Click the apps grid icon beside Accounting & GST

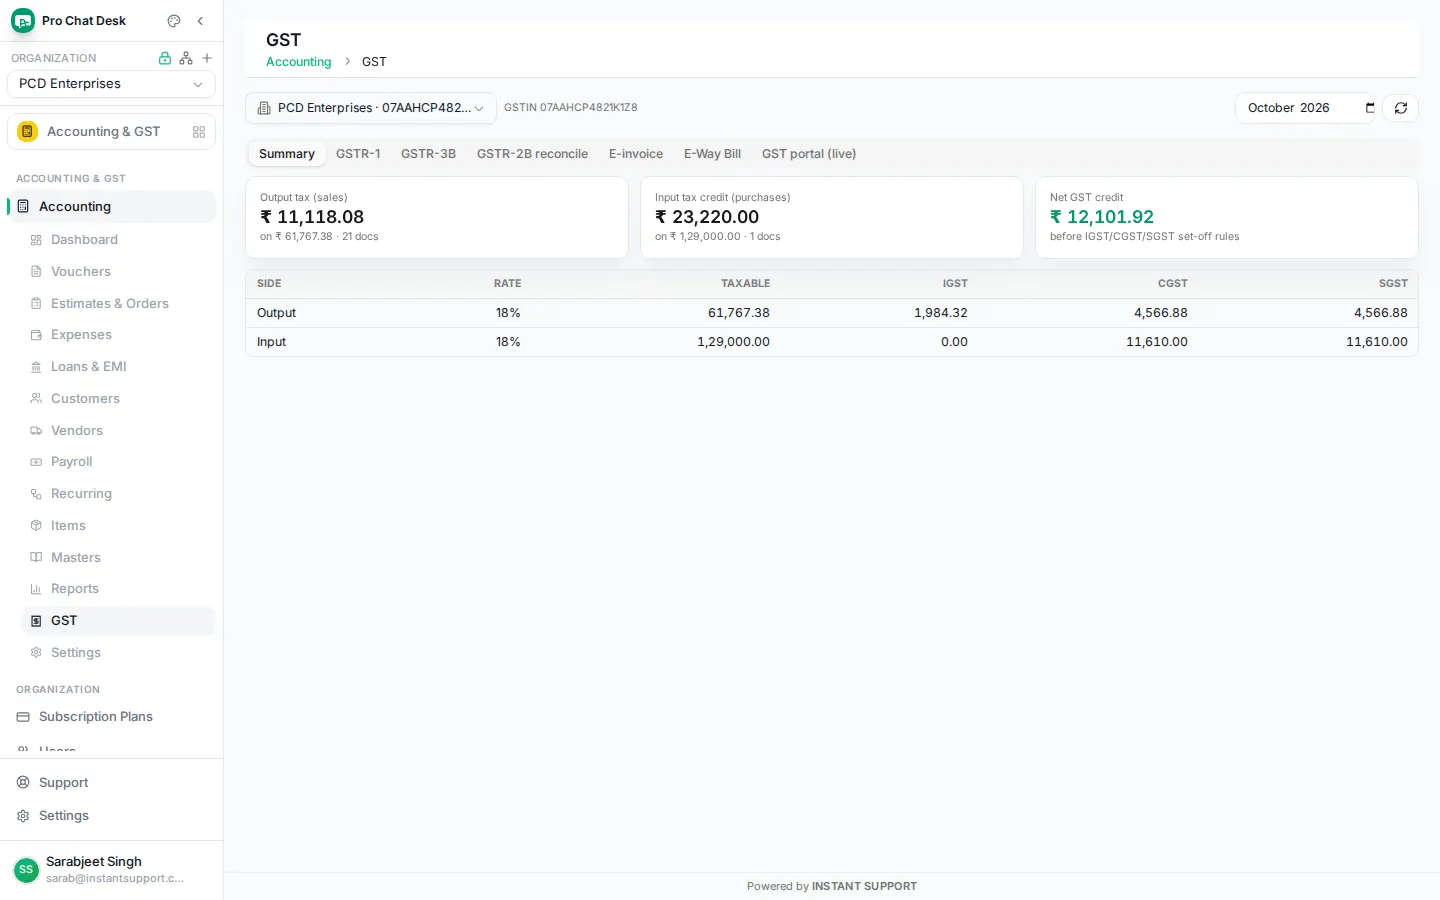(x=199, y=132)
